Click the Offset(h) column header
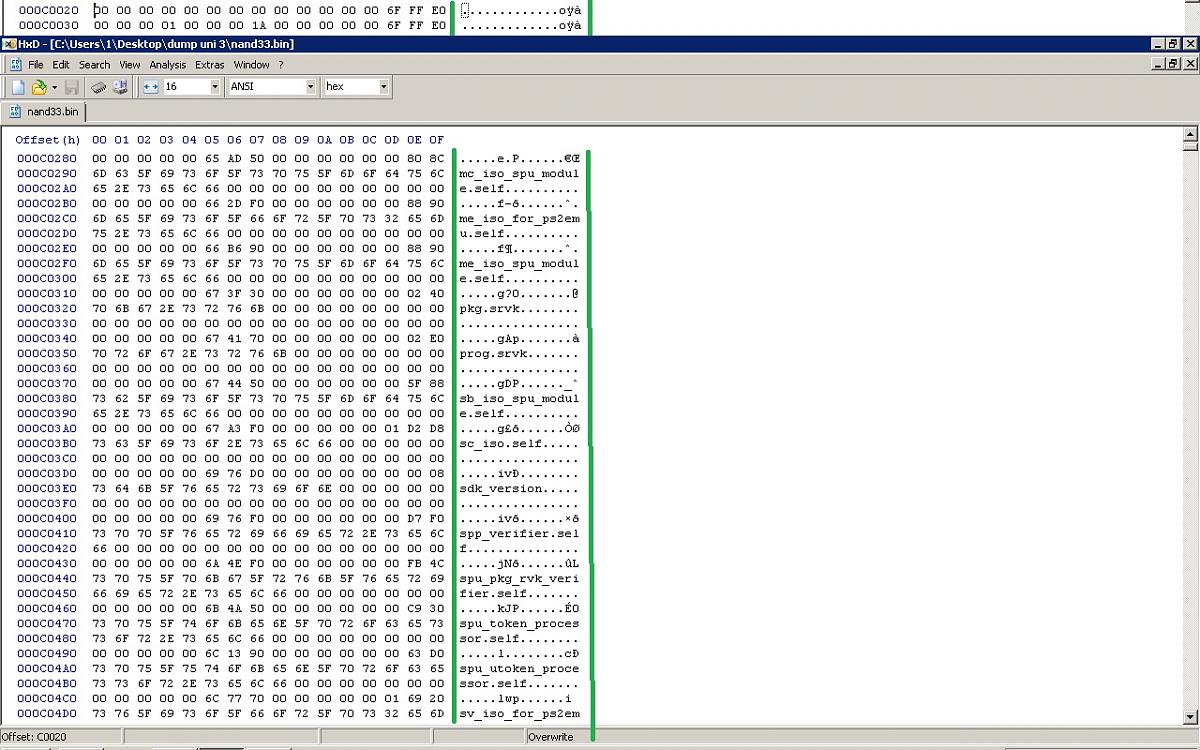1200x750 pixels. [x=48, y=140]
